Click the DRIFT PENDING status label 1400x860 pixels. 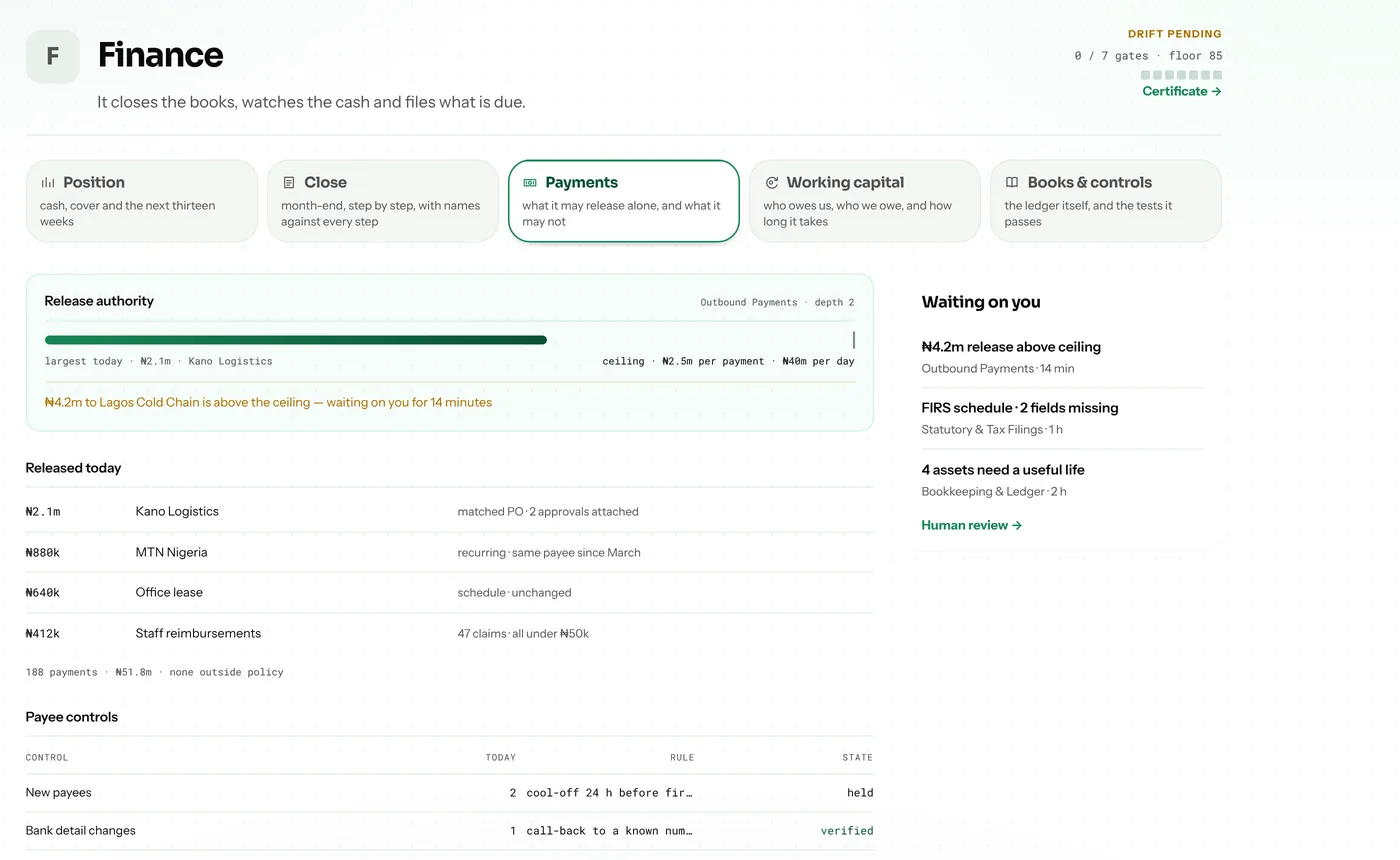(1175, 34)
